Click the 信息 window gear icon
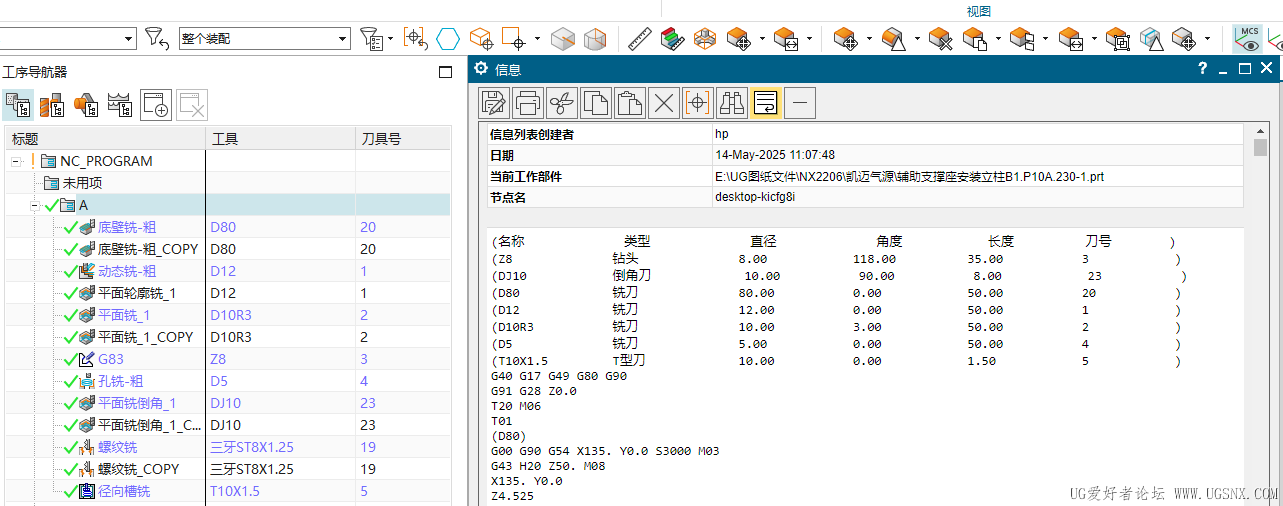This screenshot has height=506, width=1283. pos(481,69)
